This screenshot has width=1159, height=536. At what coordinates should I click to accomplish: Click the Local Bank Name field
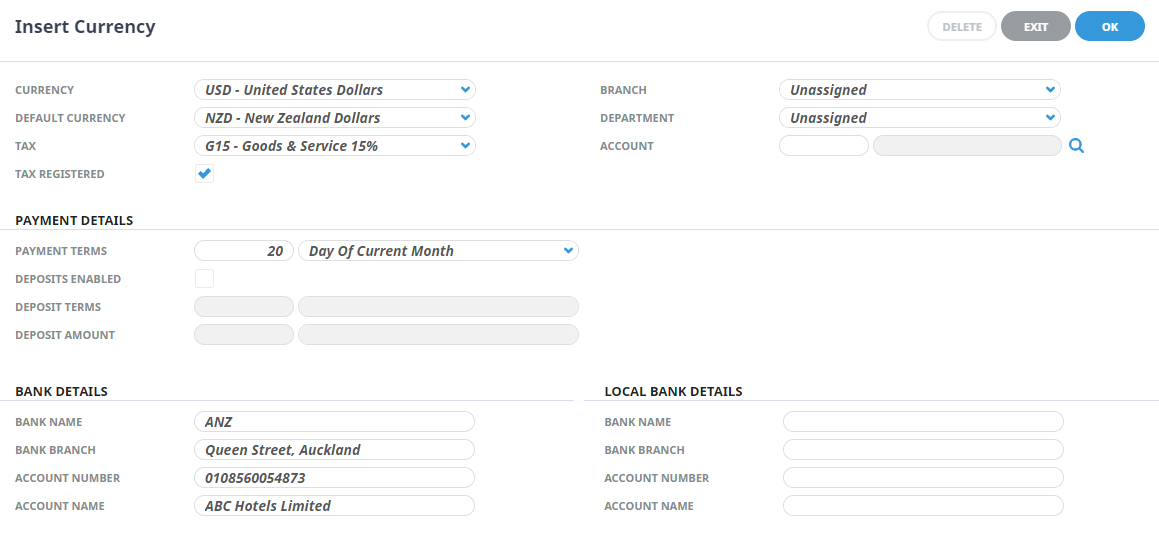923,422
